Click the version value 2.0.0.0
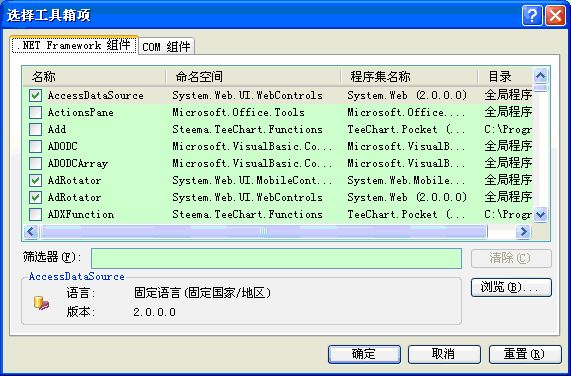571x376 pixels. [154, 312]
